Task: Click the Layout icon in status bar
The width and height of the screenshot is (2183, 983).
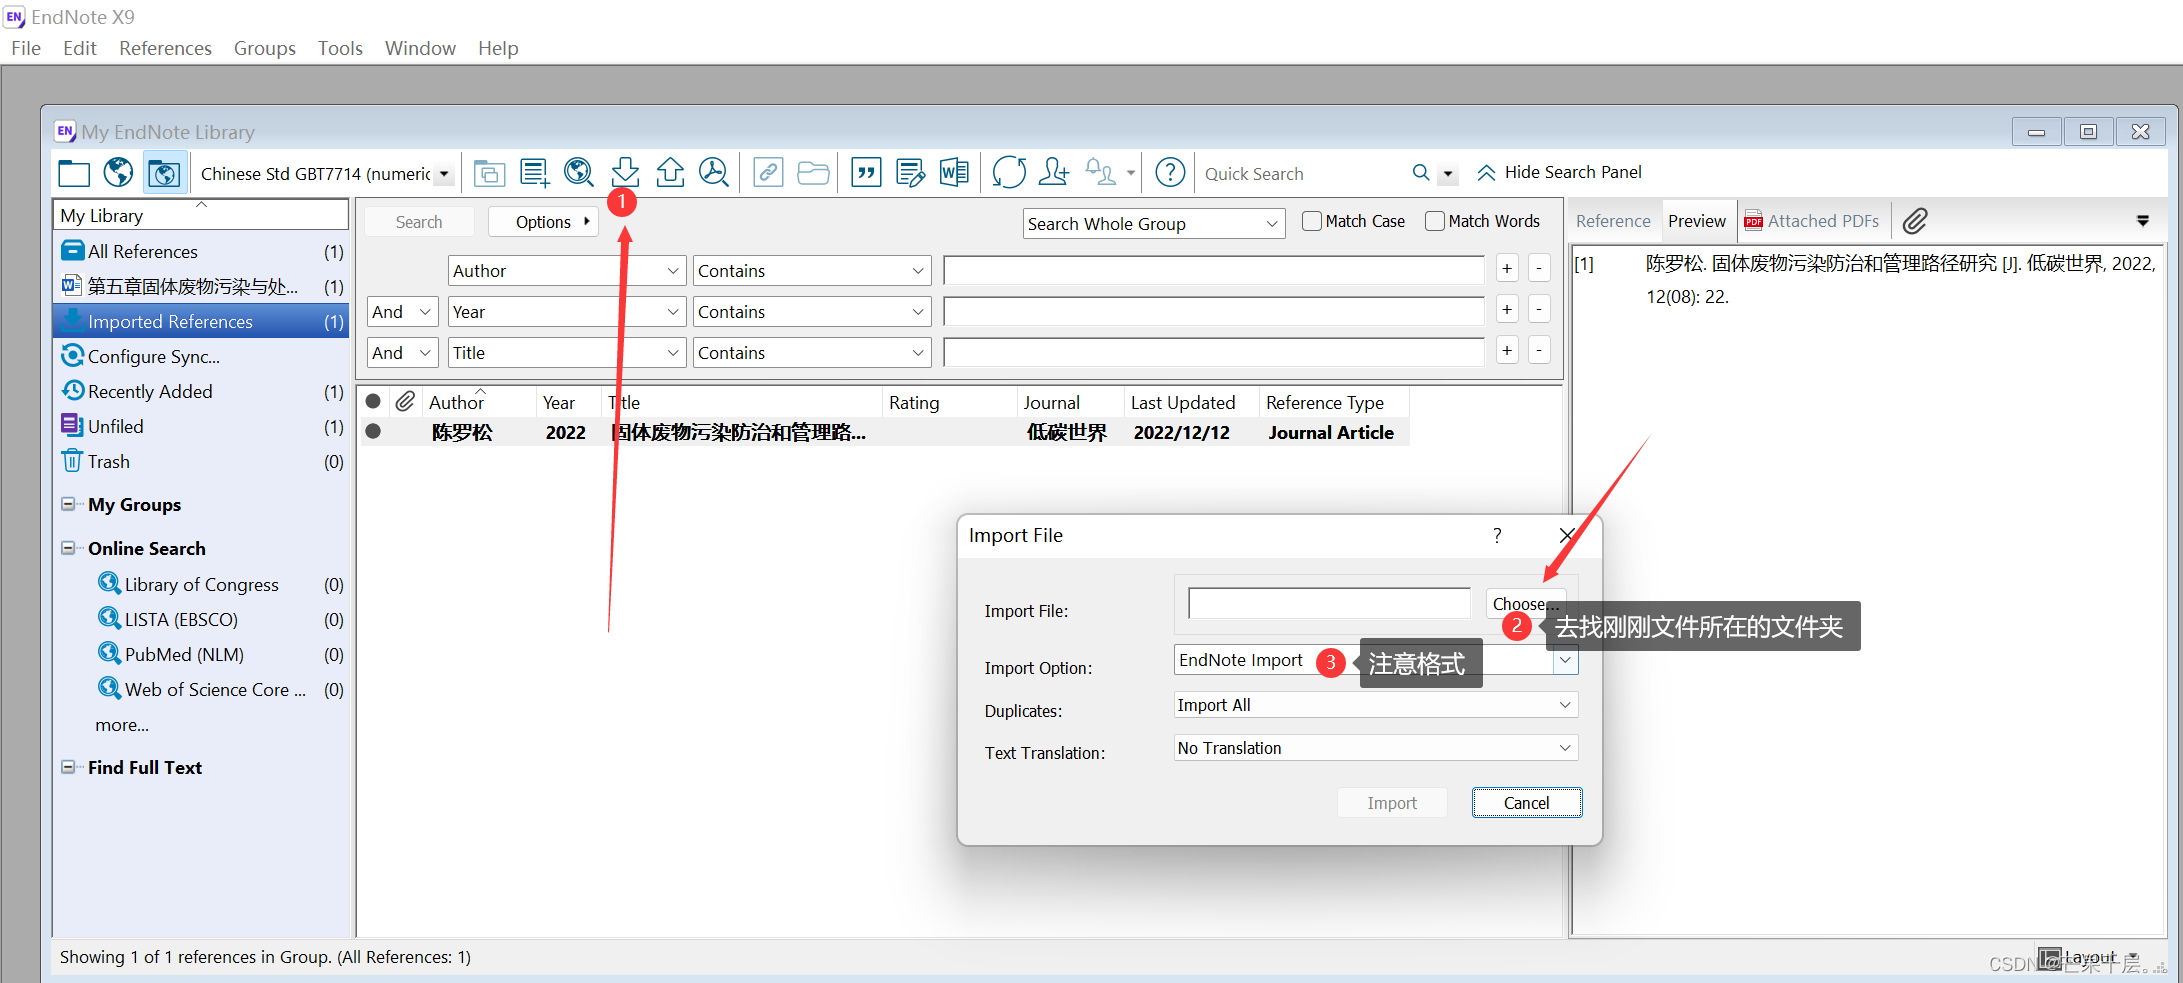Action: (2050, 958)
